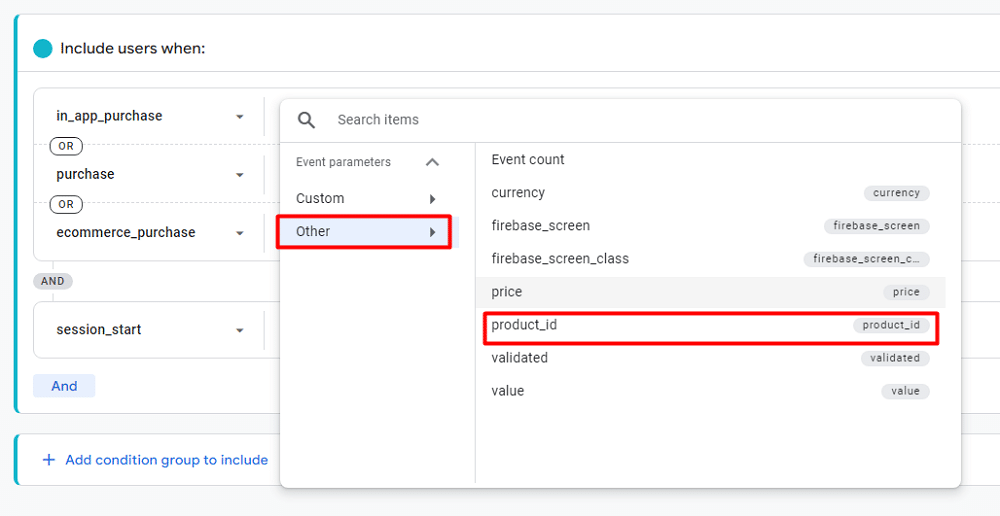Select the Event count option
Viewport: 1000px width, 516px height.
pyautogui.click(x=528, y=160)
